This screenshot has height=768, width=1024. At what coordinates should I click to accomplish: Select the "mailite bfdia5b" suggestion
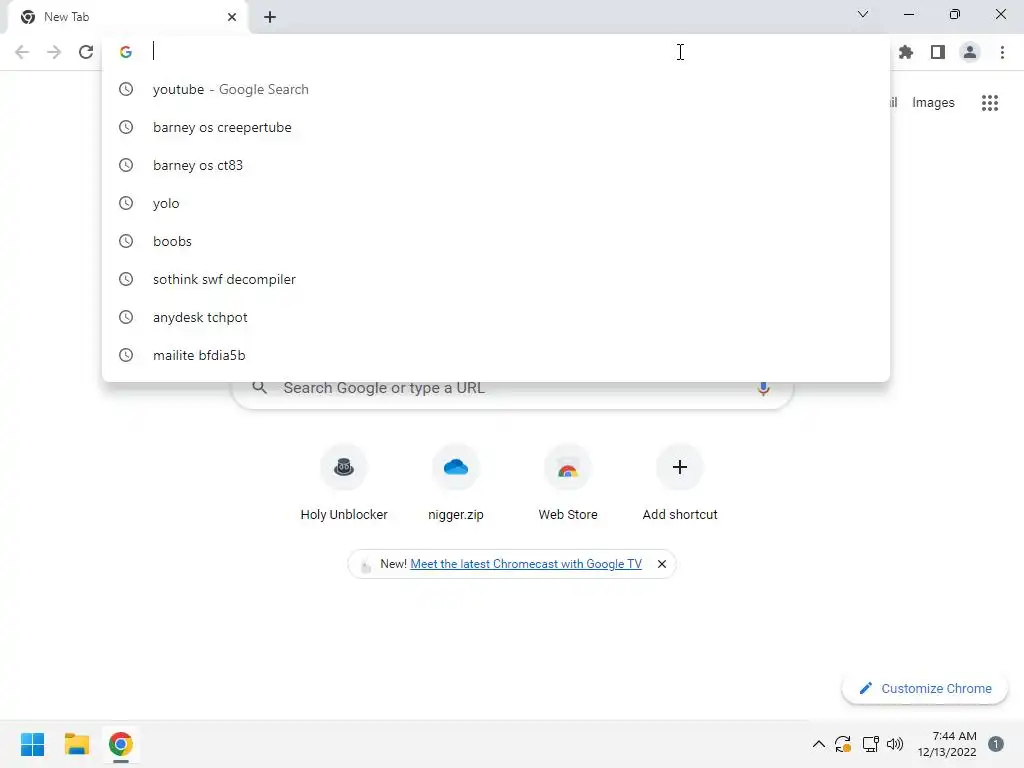coord(496,355)
